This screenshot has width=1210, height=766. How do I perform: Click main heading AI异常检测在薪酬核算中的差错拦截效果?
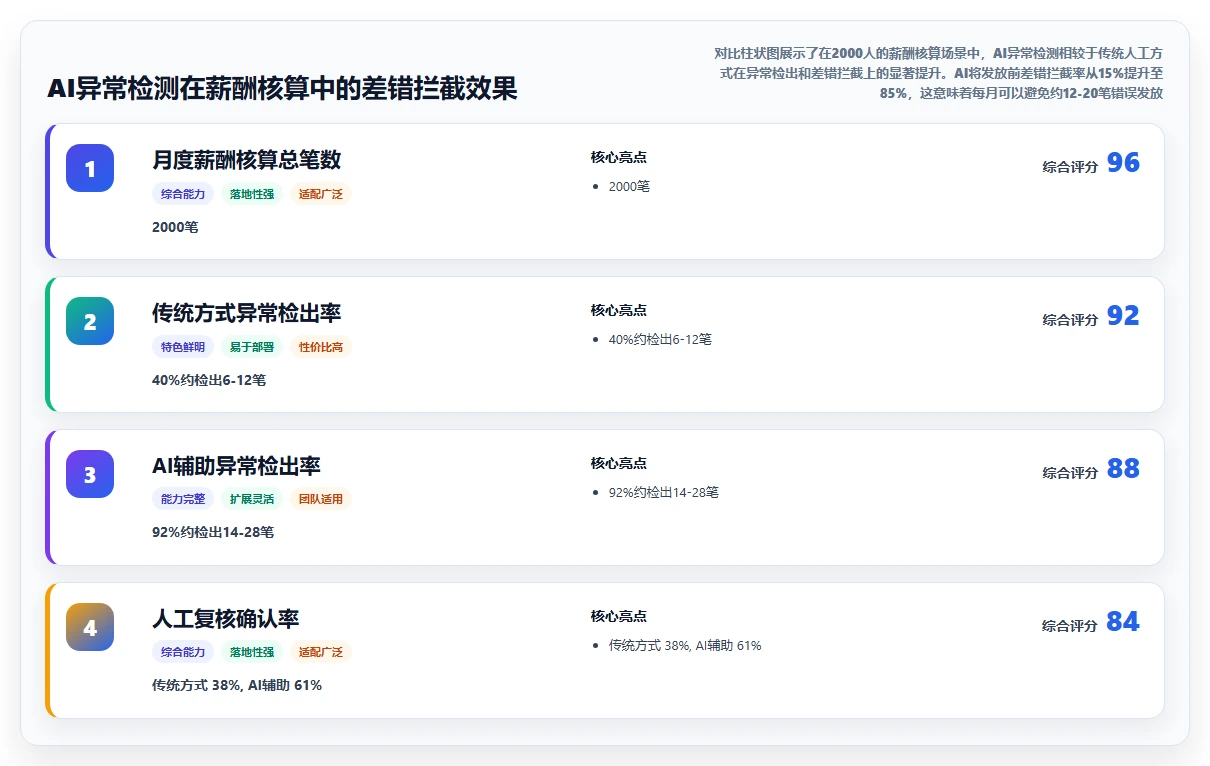tap(282, 88)
